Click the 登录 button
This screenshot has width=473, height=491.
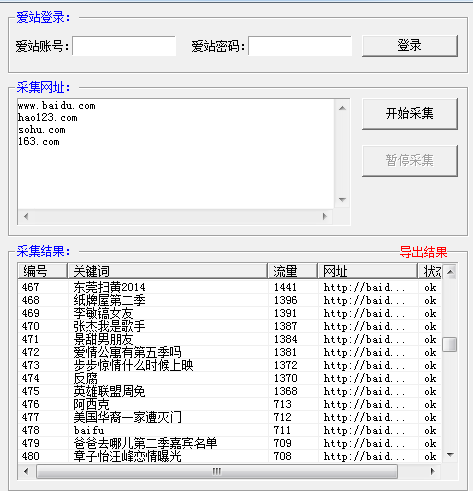[x=410, y=46]
